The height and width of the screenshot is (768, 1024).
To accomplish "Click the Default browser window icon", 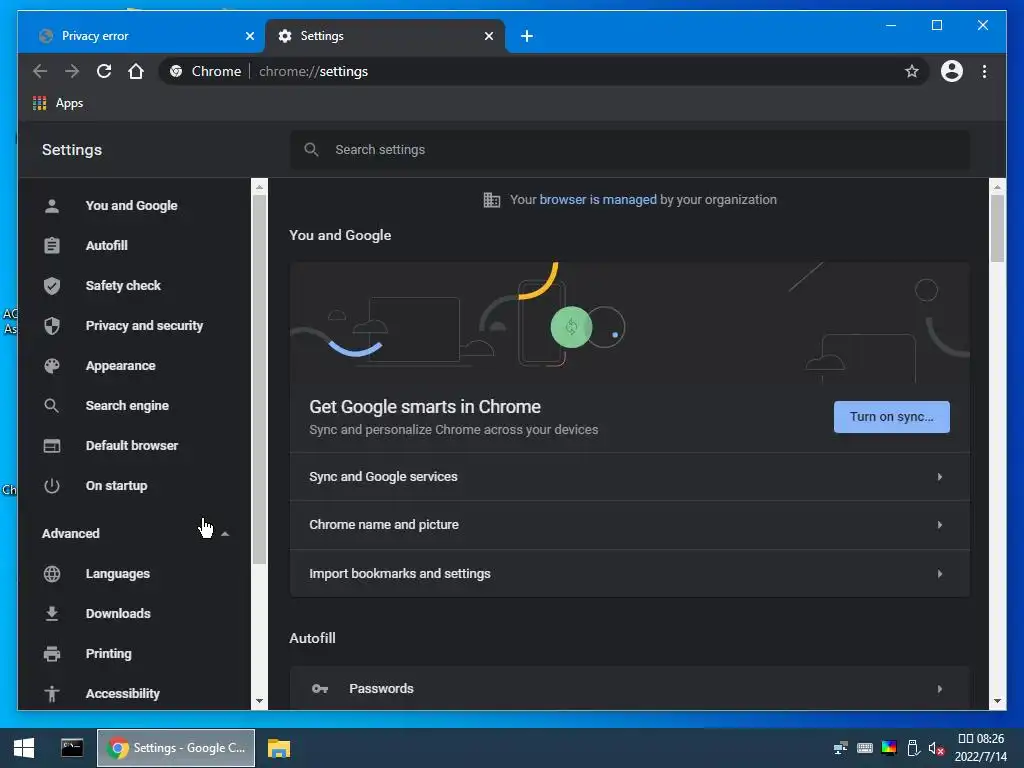I will (x=52, y=445).
